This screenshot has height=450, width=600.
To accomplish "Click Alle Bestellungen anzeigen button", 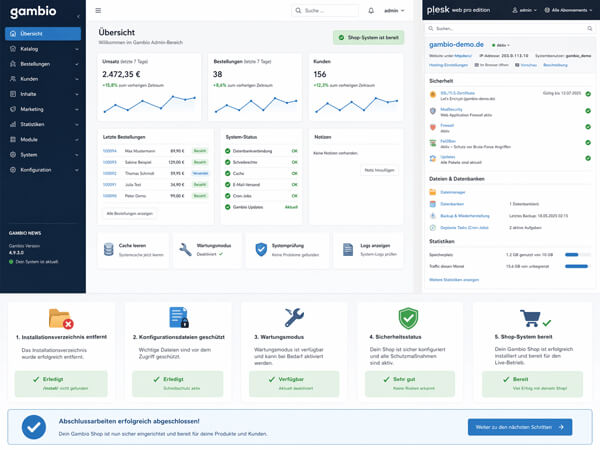I will coord(130,213).
